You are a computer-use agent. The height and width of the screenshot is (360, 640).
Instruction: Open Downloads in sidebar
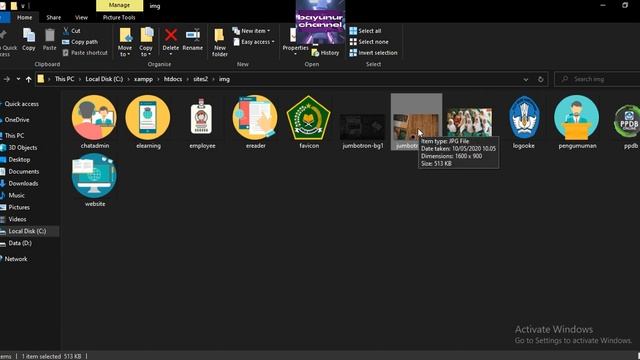(23, 183)
